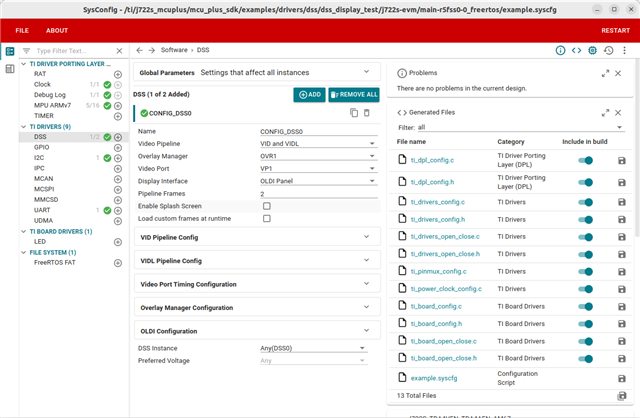Edit the Name field CONFIG_DSS0
The image size is (640, 418).
coord(318,131)
